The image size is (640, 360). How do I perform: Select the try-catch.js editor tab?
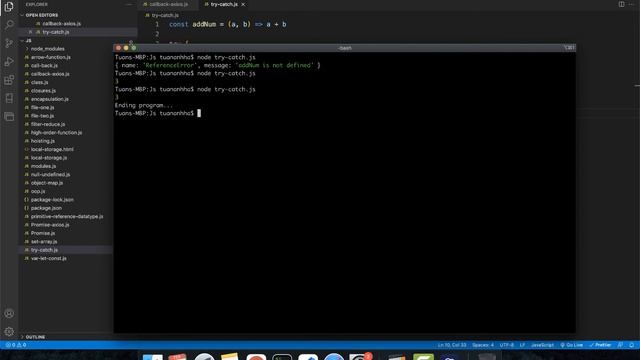224,4
